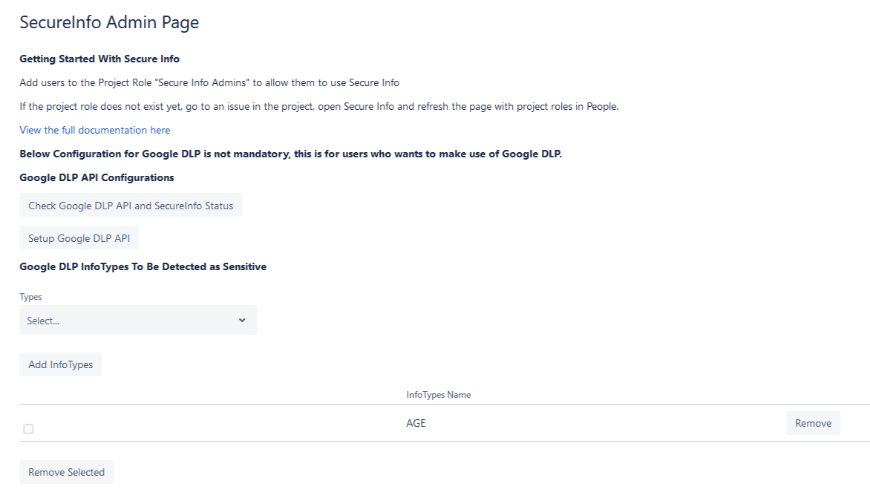Viewport: 870px width, 495px height.
Task: Remove the AGE InfoType entry
Action: tap(812, 423)
